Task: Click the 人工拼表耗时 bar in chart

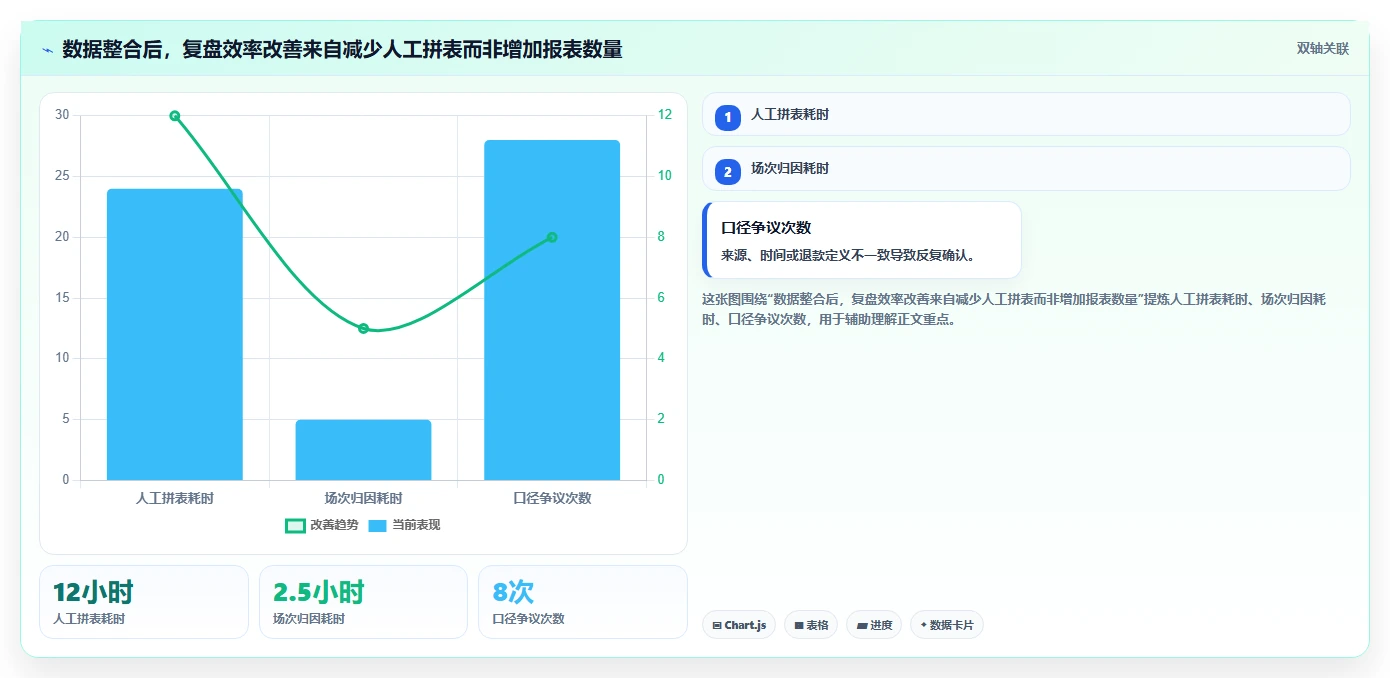Action: click(x=175, y=334)
